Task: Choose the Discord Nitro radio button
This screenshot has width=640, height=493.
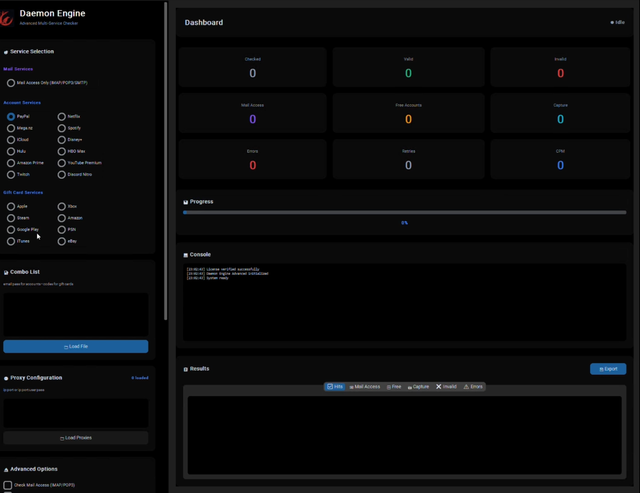Action: click(61, 175)
